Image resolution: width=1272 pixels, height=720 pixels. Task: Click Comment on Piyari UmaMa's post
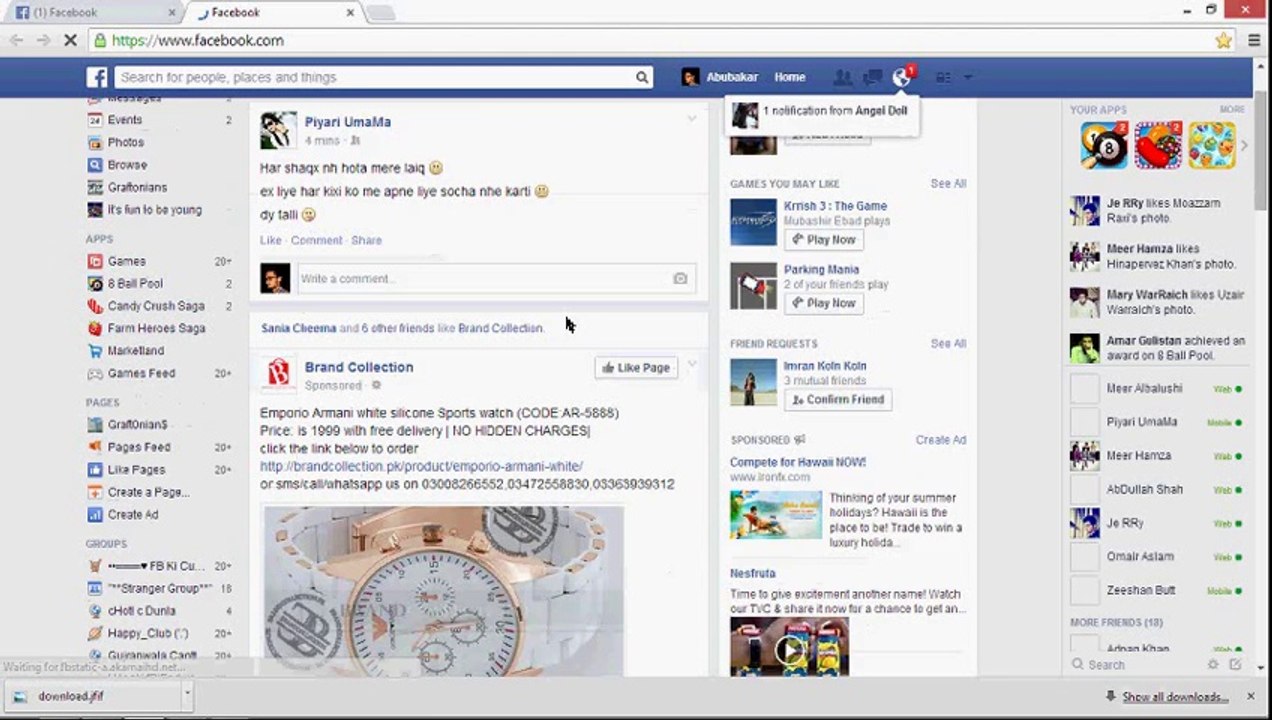tap(316, 240)
